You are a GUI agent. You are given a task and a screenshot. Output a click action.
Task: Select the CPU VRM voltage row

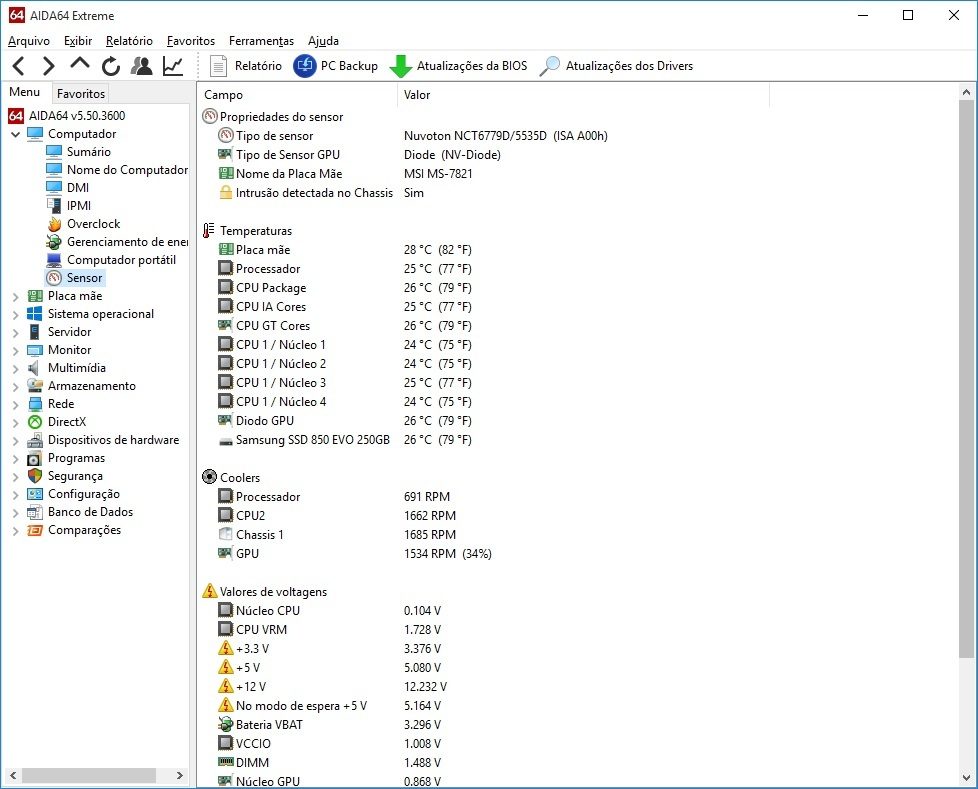coord(329,630)
